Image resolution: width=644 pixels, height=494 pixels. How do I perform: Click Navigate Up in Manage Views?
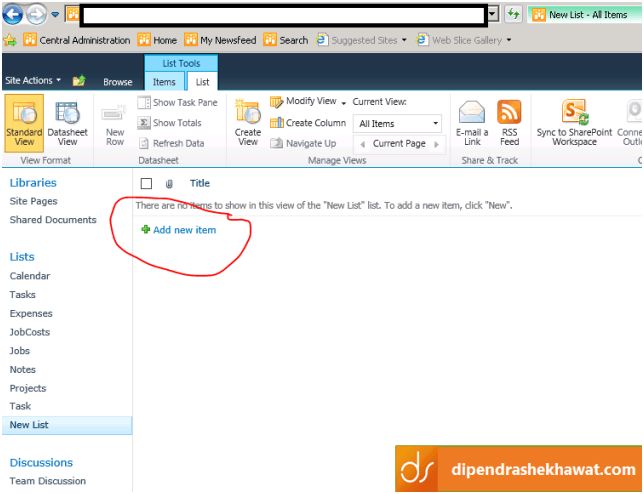[x=303, y=143]
